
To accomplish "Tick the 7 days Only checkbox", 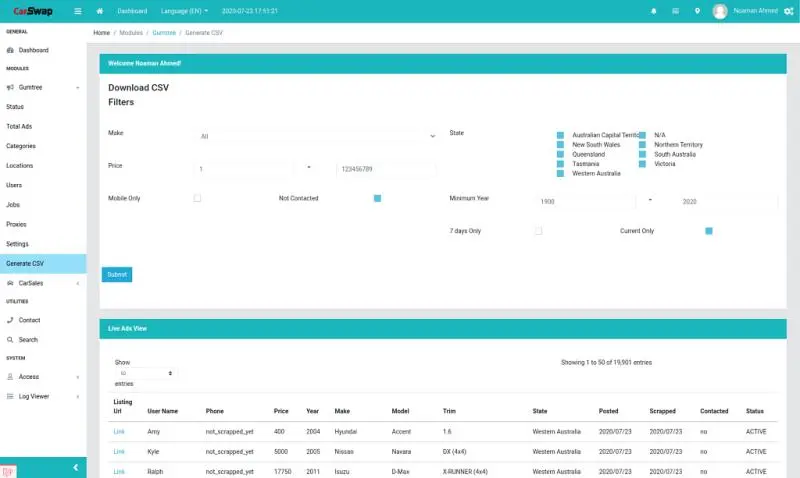I will click(538, 231).
